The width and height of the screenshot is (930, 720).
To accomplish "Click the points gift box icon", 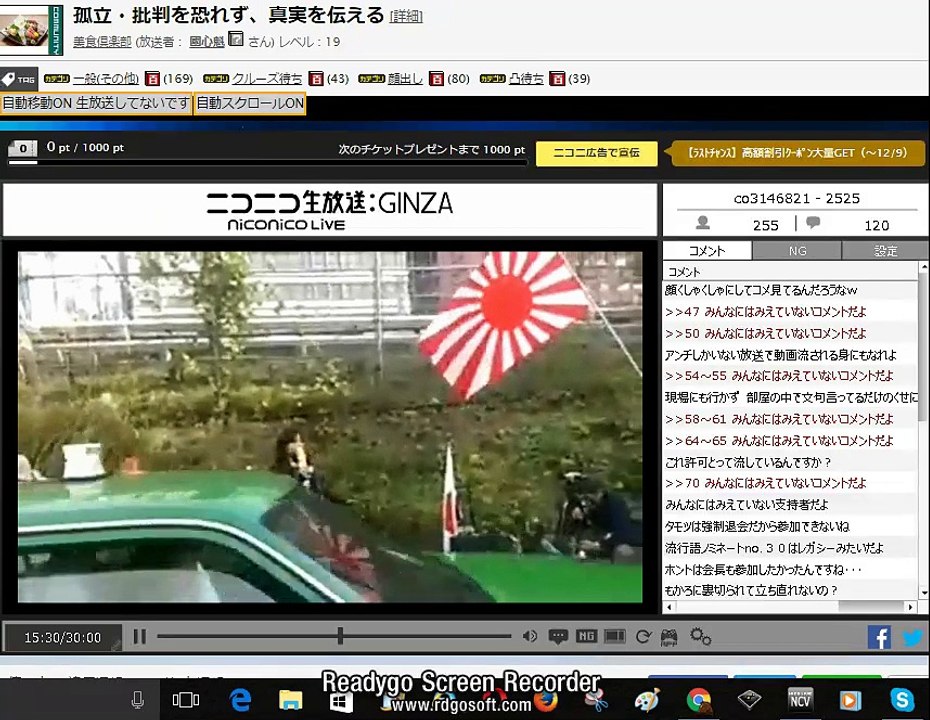I will (x=23, y=148).
